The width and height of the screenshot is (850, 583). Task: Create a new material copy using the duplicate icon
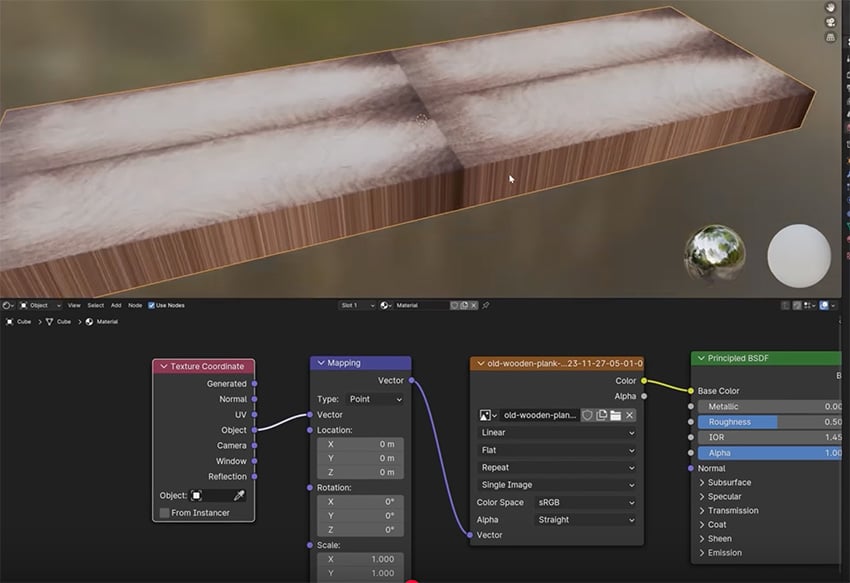[466, 305]
